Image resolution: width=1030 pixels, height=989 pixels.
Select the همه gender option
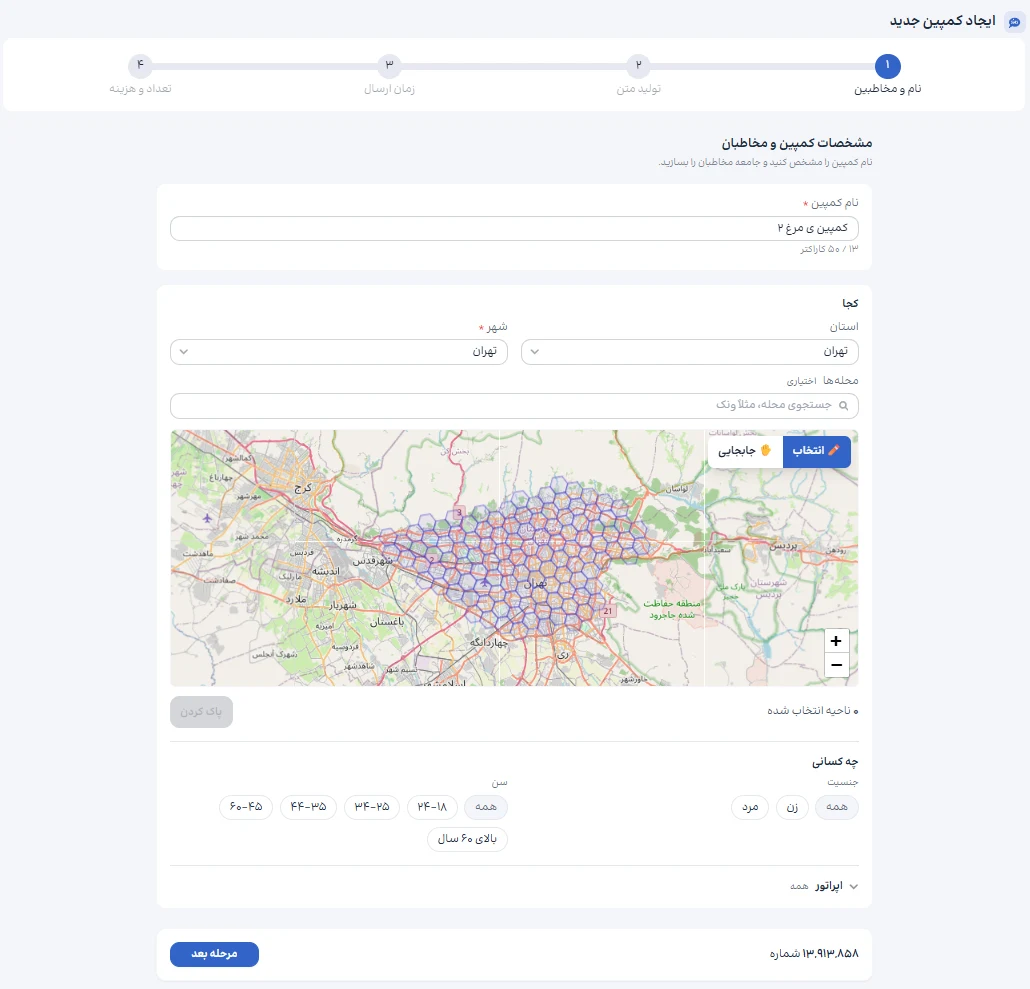pos(836,806)
